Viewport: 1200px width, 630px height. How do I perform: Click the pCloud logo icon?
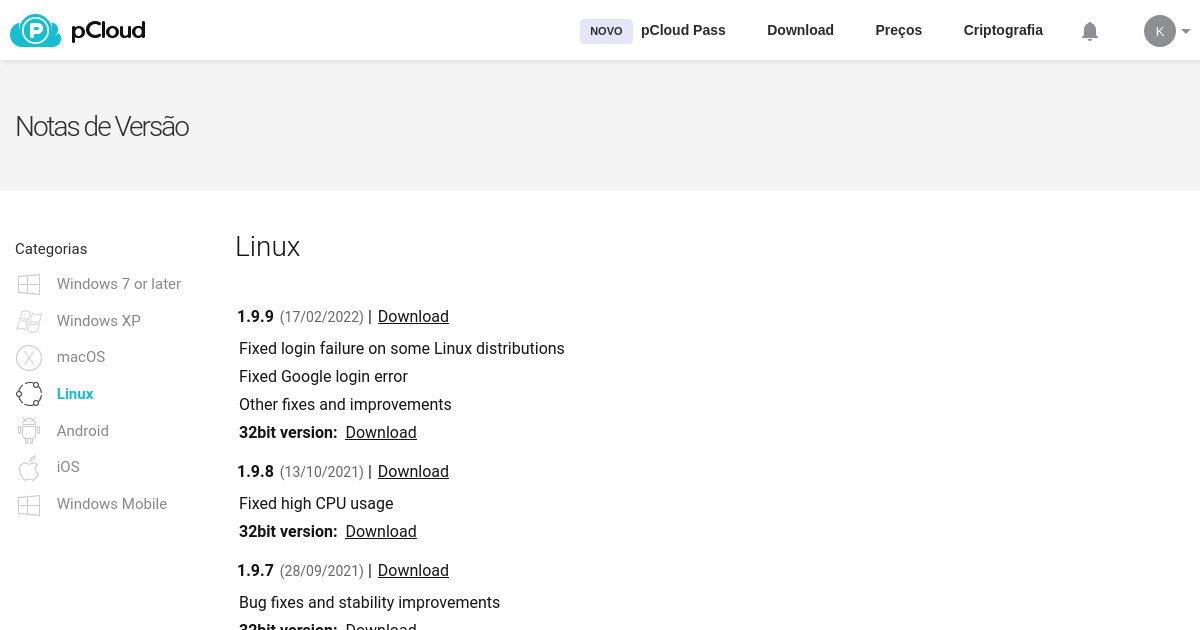pos(36,31)
